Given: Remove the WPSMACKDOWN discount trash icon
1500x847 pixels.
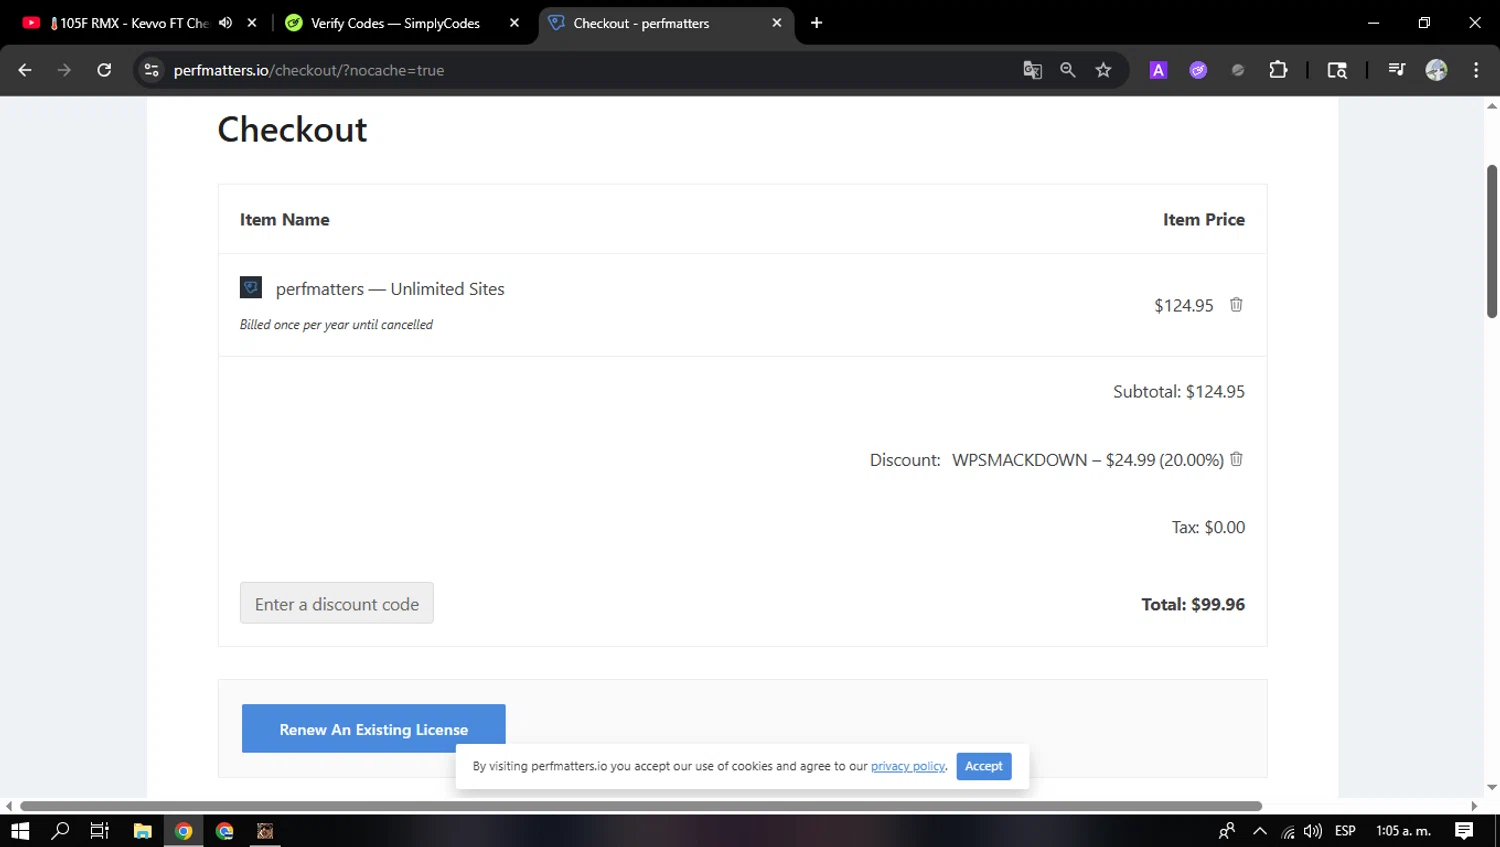Looking at the screenshot, I should [x=1236, y=459].
